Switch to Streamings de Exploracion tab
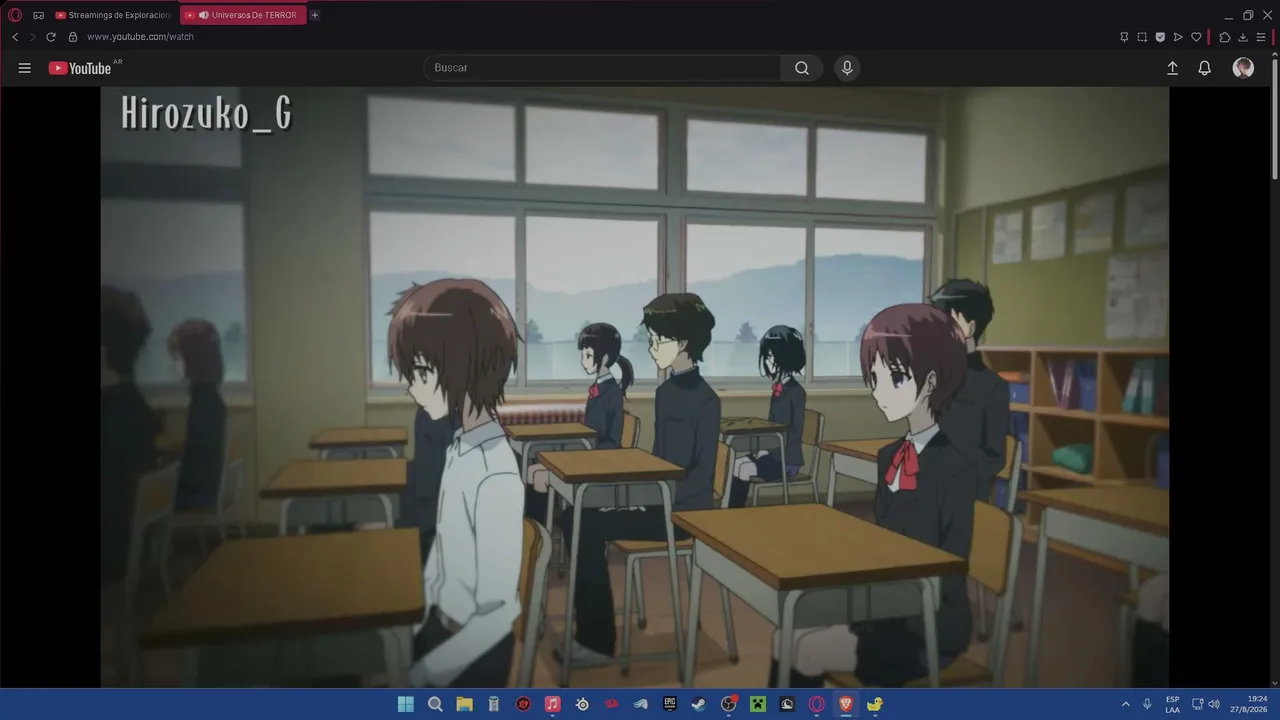1280x720 pixels. [115, 15]
